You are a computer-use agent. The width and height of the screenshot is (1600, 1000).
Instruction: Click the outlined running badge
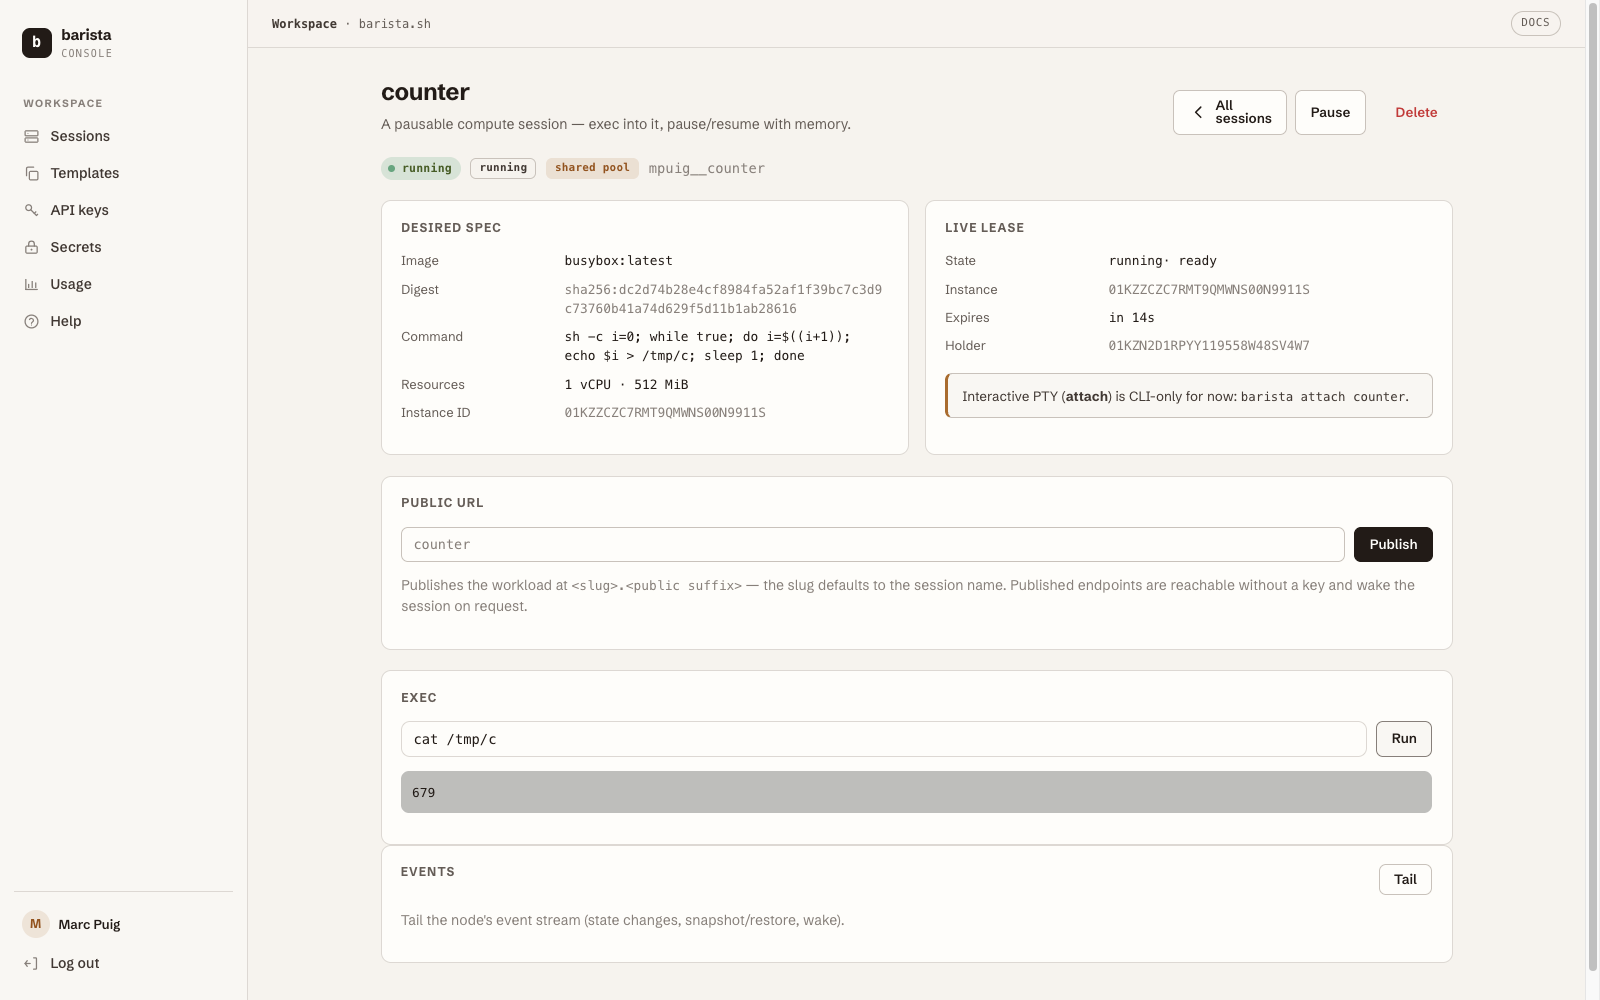[503, 168]
